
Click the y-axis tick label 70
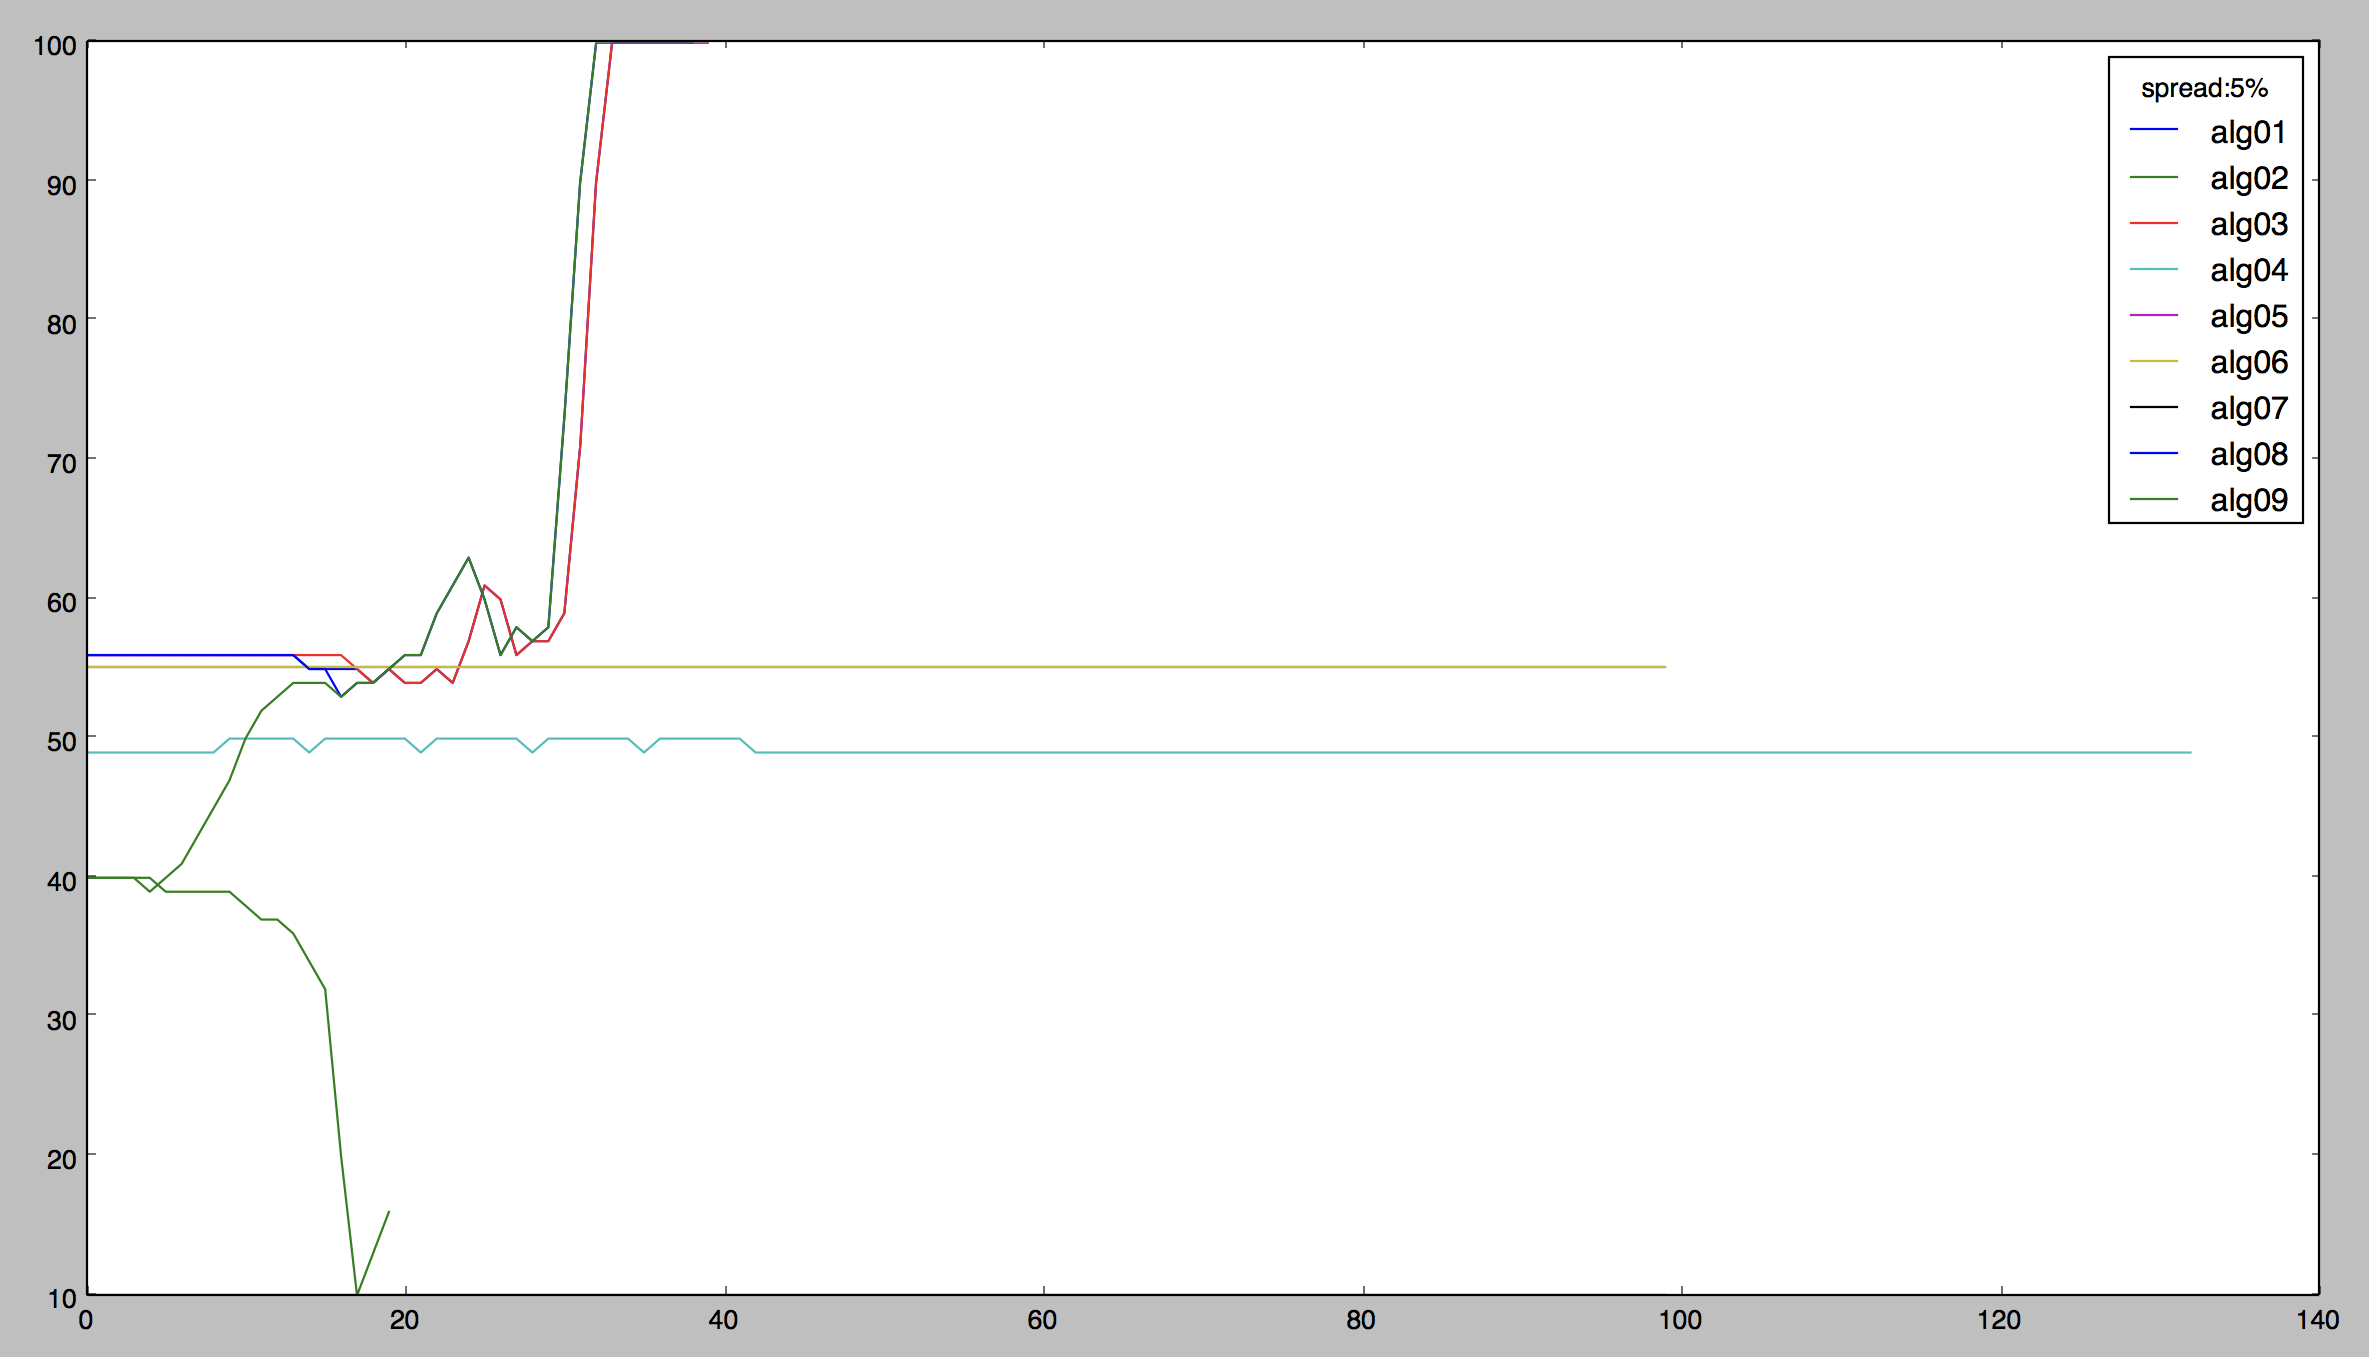(x=62, y=464)
